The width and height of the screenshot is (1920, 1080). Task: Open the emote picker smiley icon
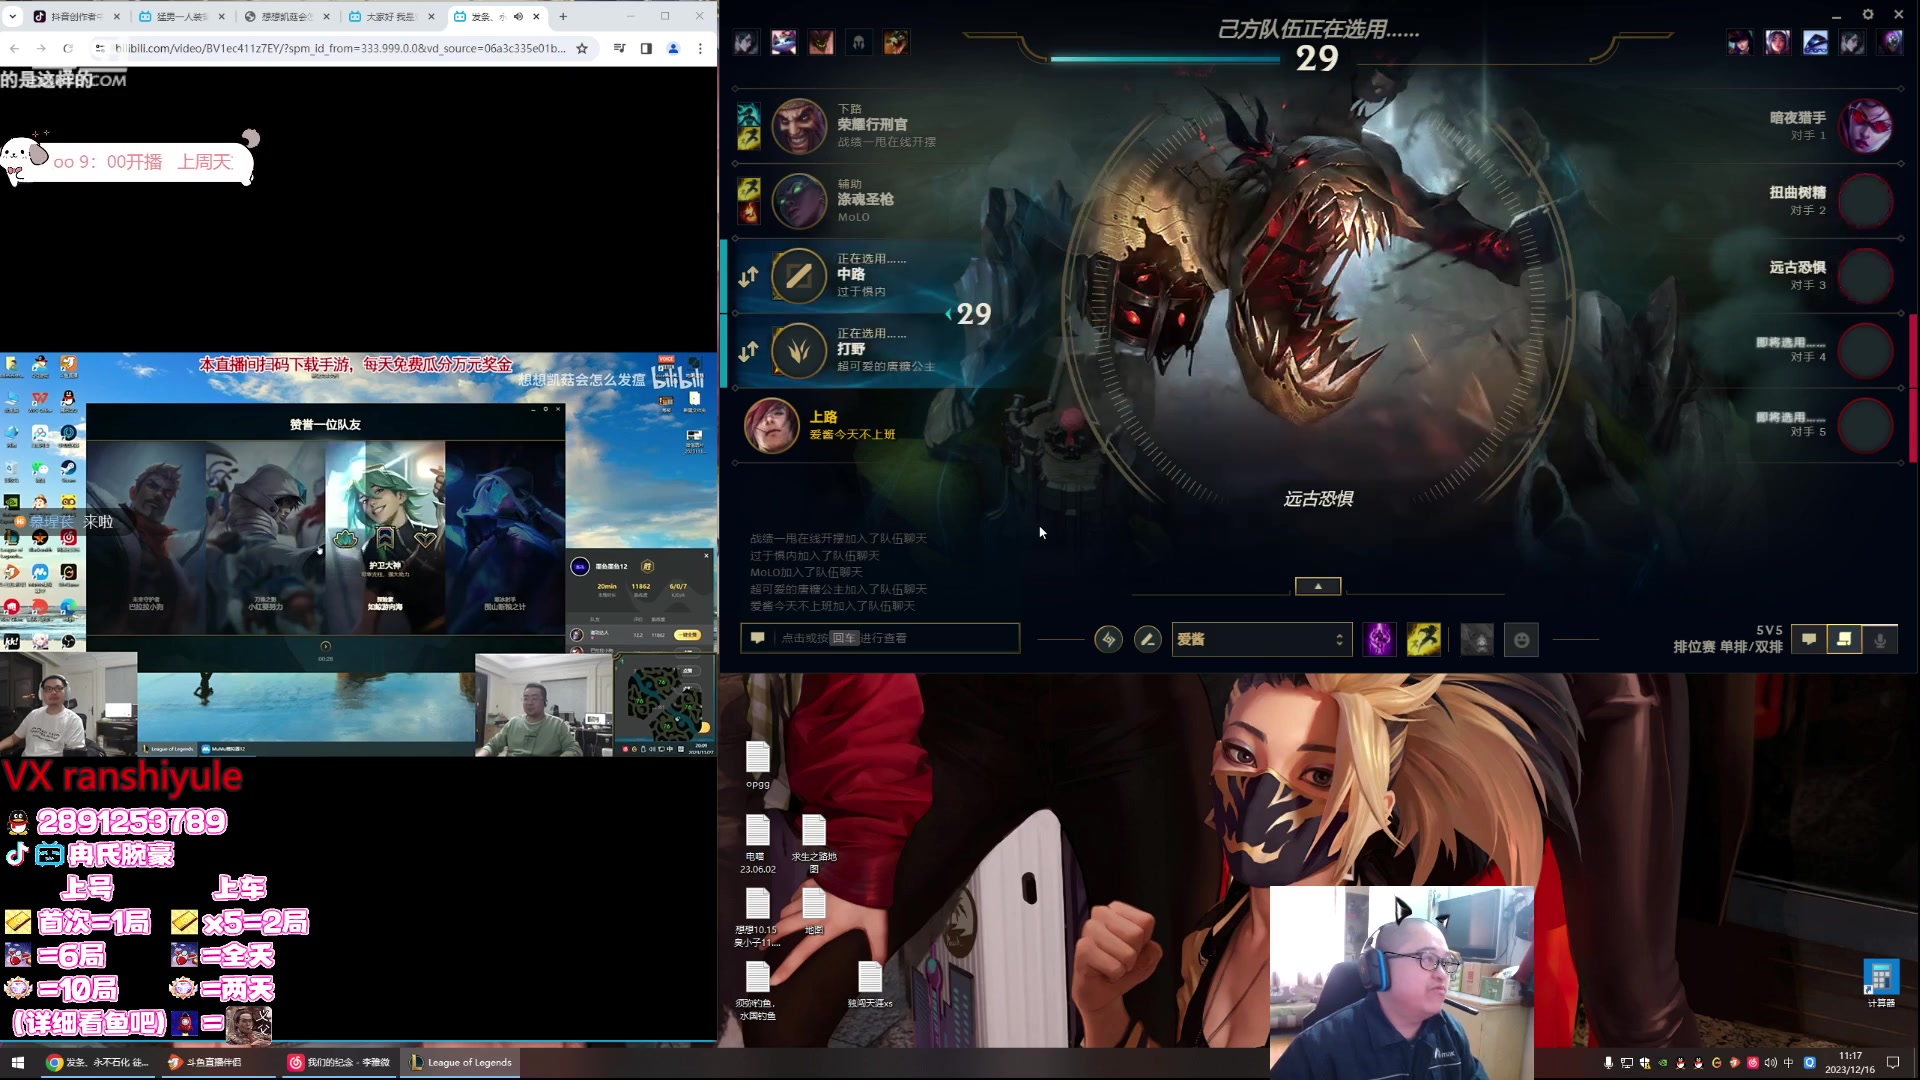pos(1521,640)
